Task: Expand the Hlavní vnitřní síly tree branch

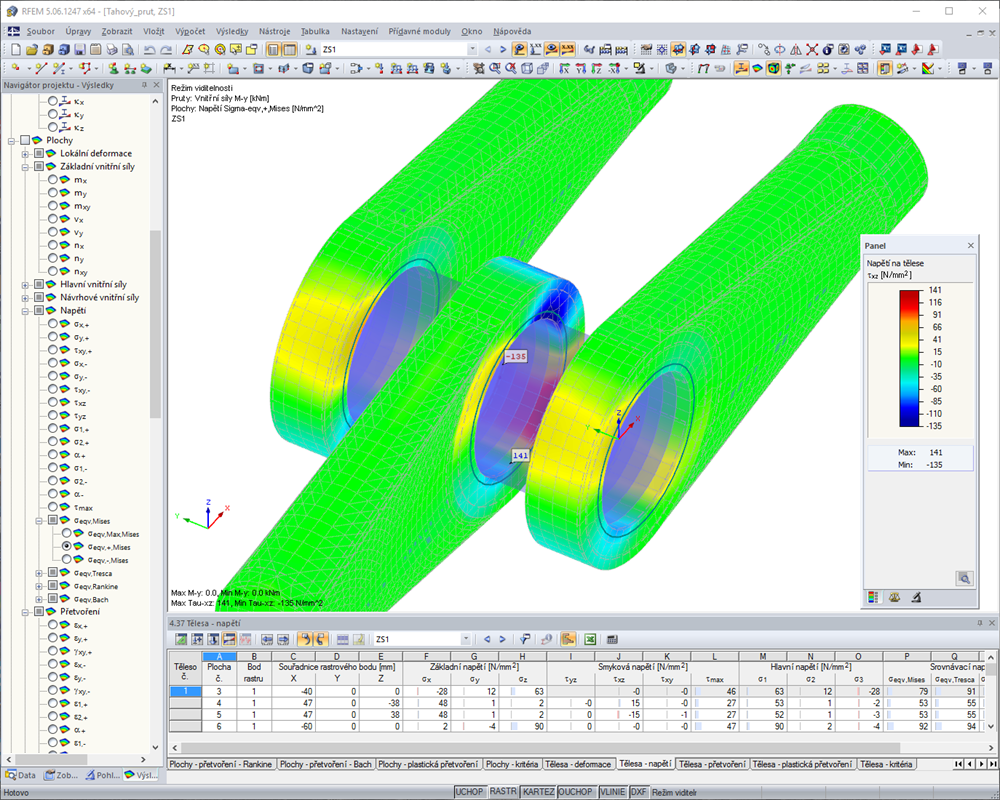Action: coord(25,284)
